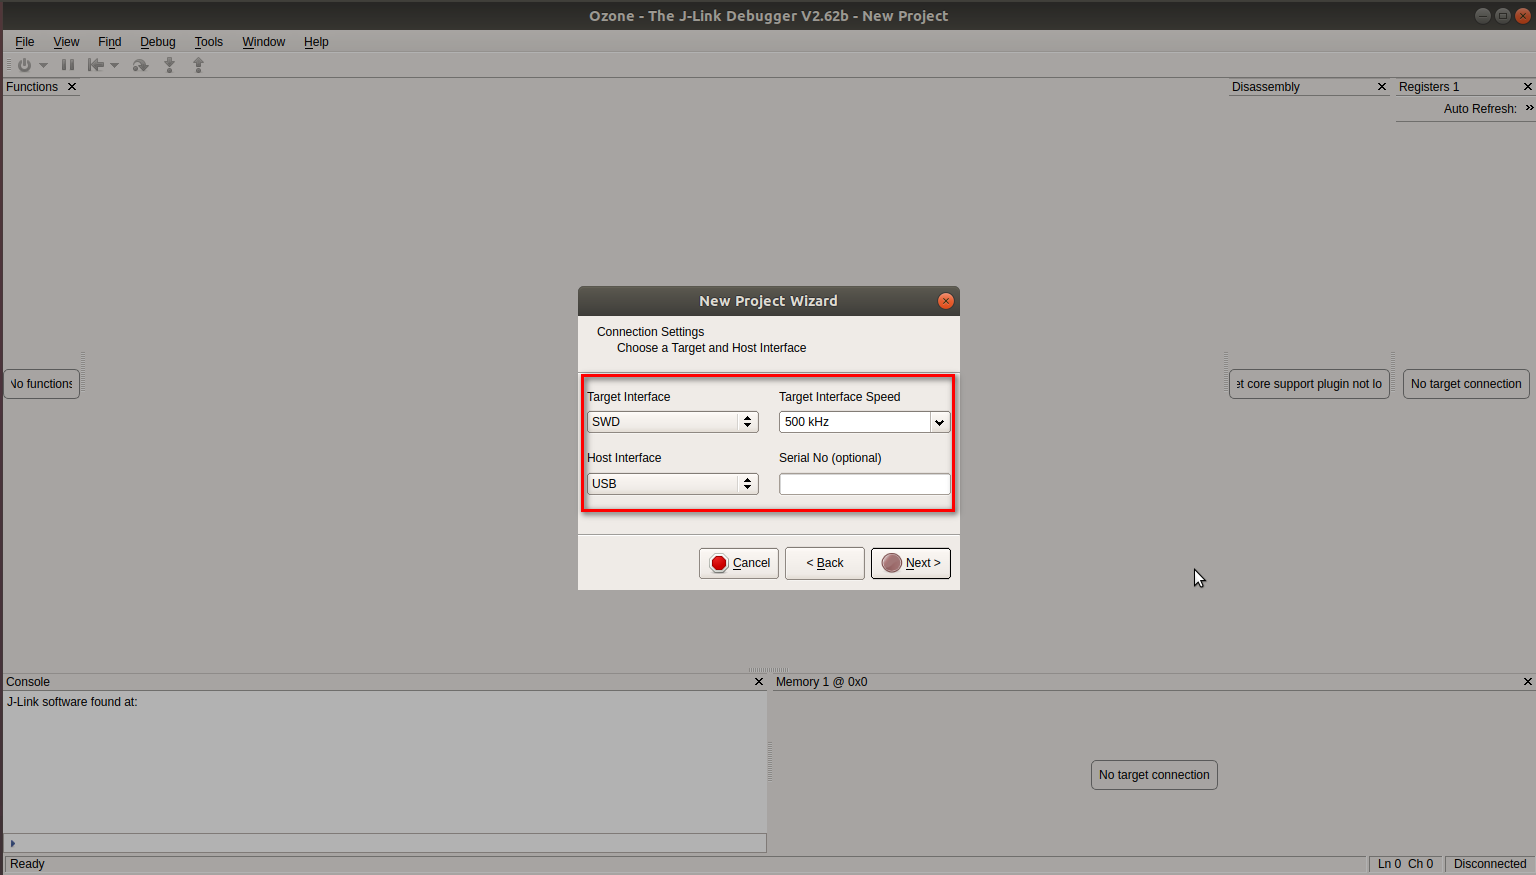Click the Ln 0 Ch 0 status indicator

1405,864
